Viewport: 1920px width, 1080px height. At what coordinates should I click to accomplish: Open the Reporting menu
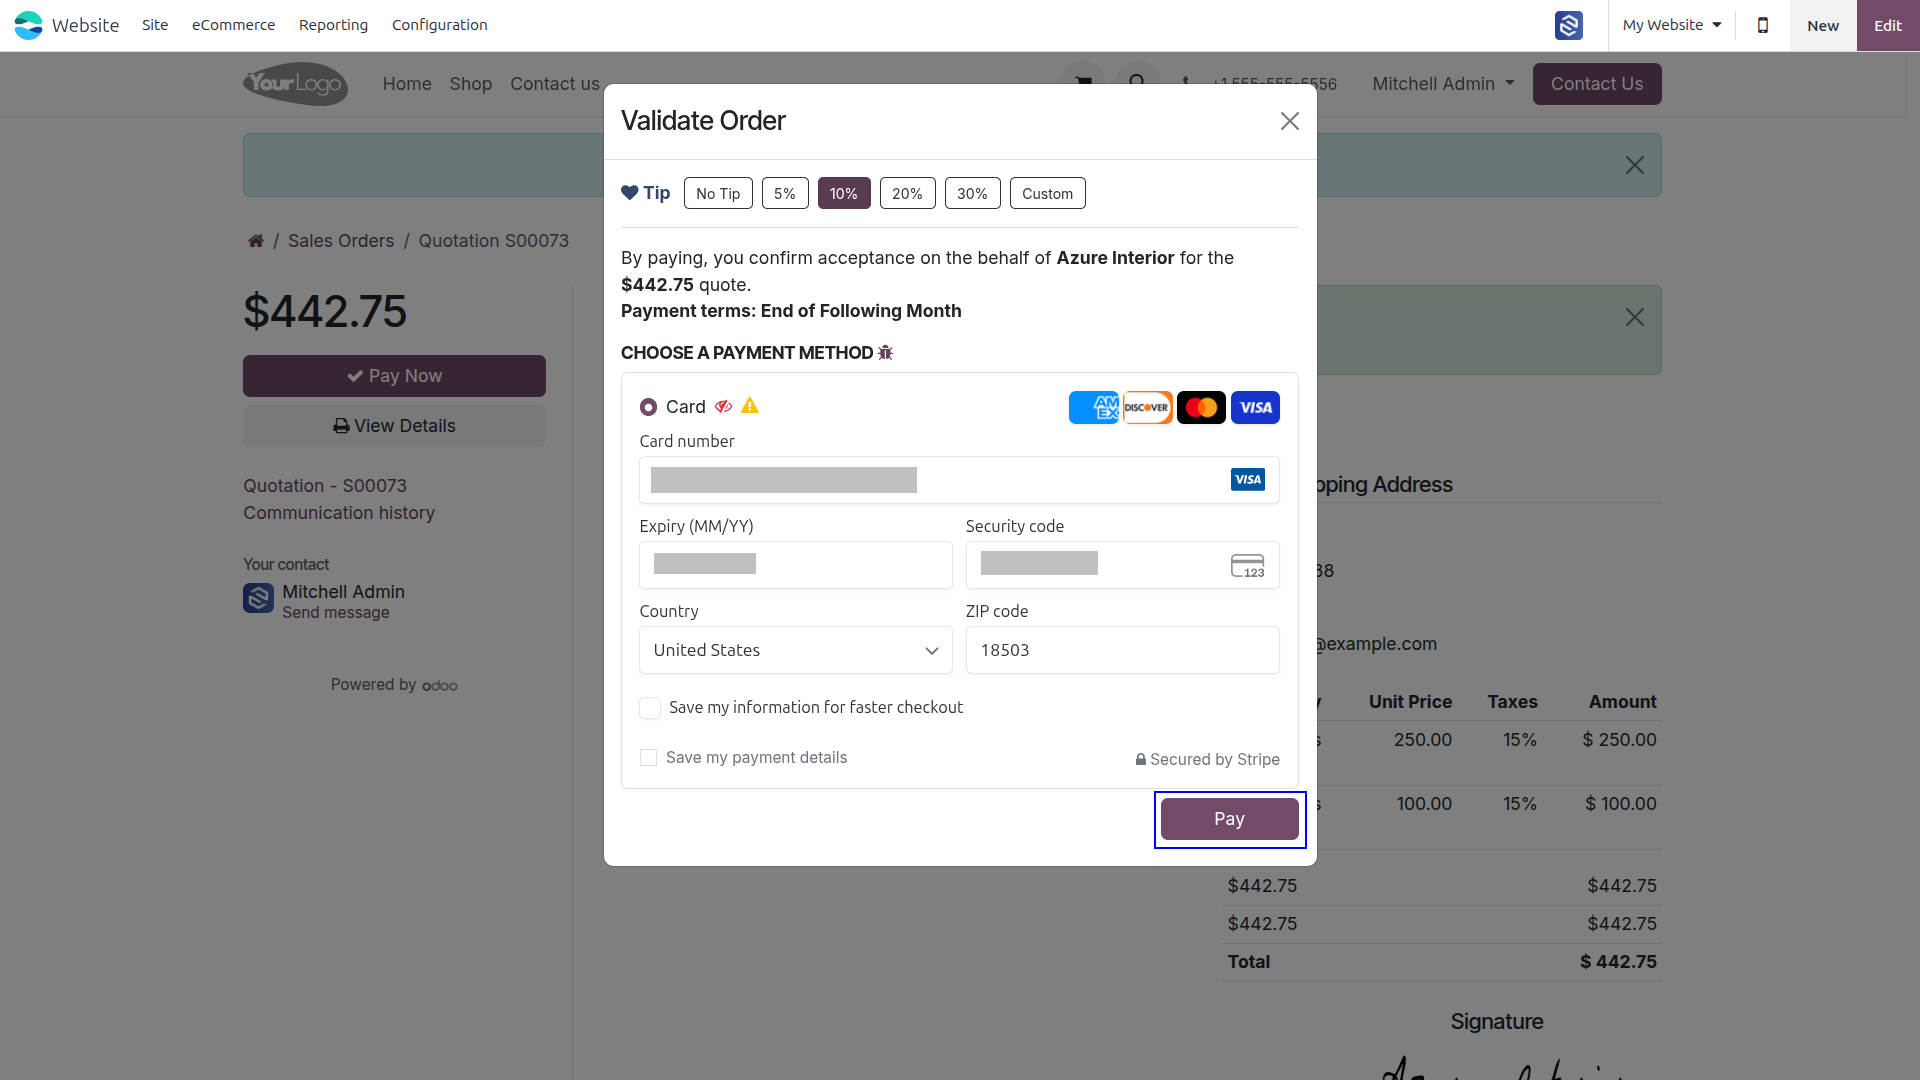point(333,25)
